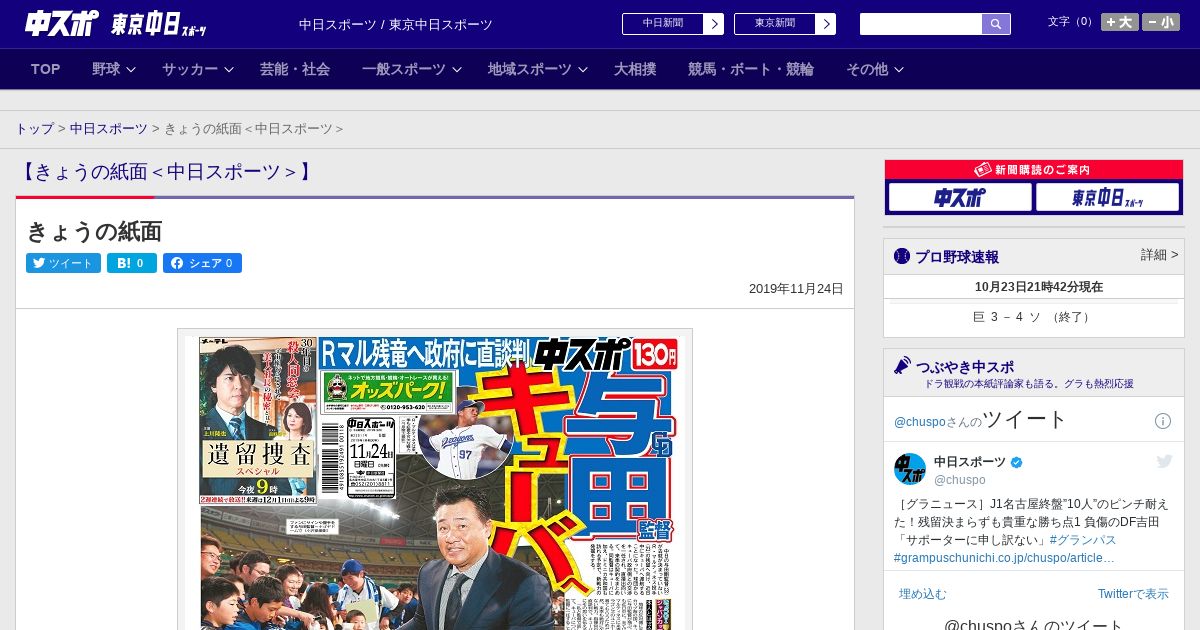Open 詳細 link for プロ野球速報

(1159, 255)
